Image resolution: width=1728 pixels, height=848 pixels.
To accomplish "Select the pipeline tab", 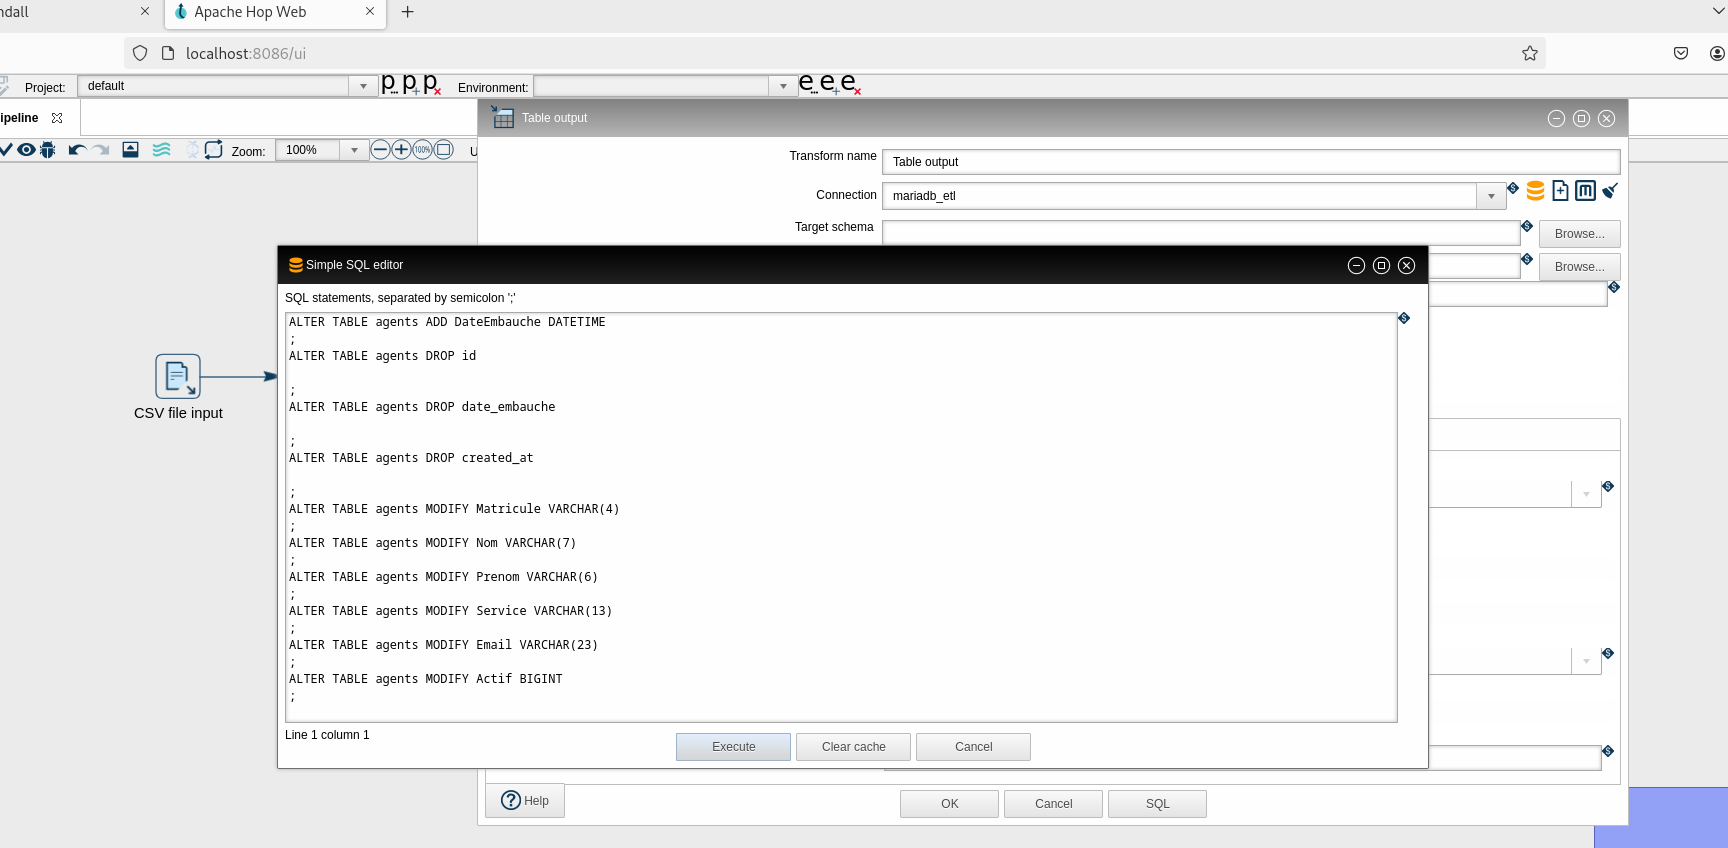I will 20,118.
